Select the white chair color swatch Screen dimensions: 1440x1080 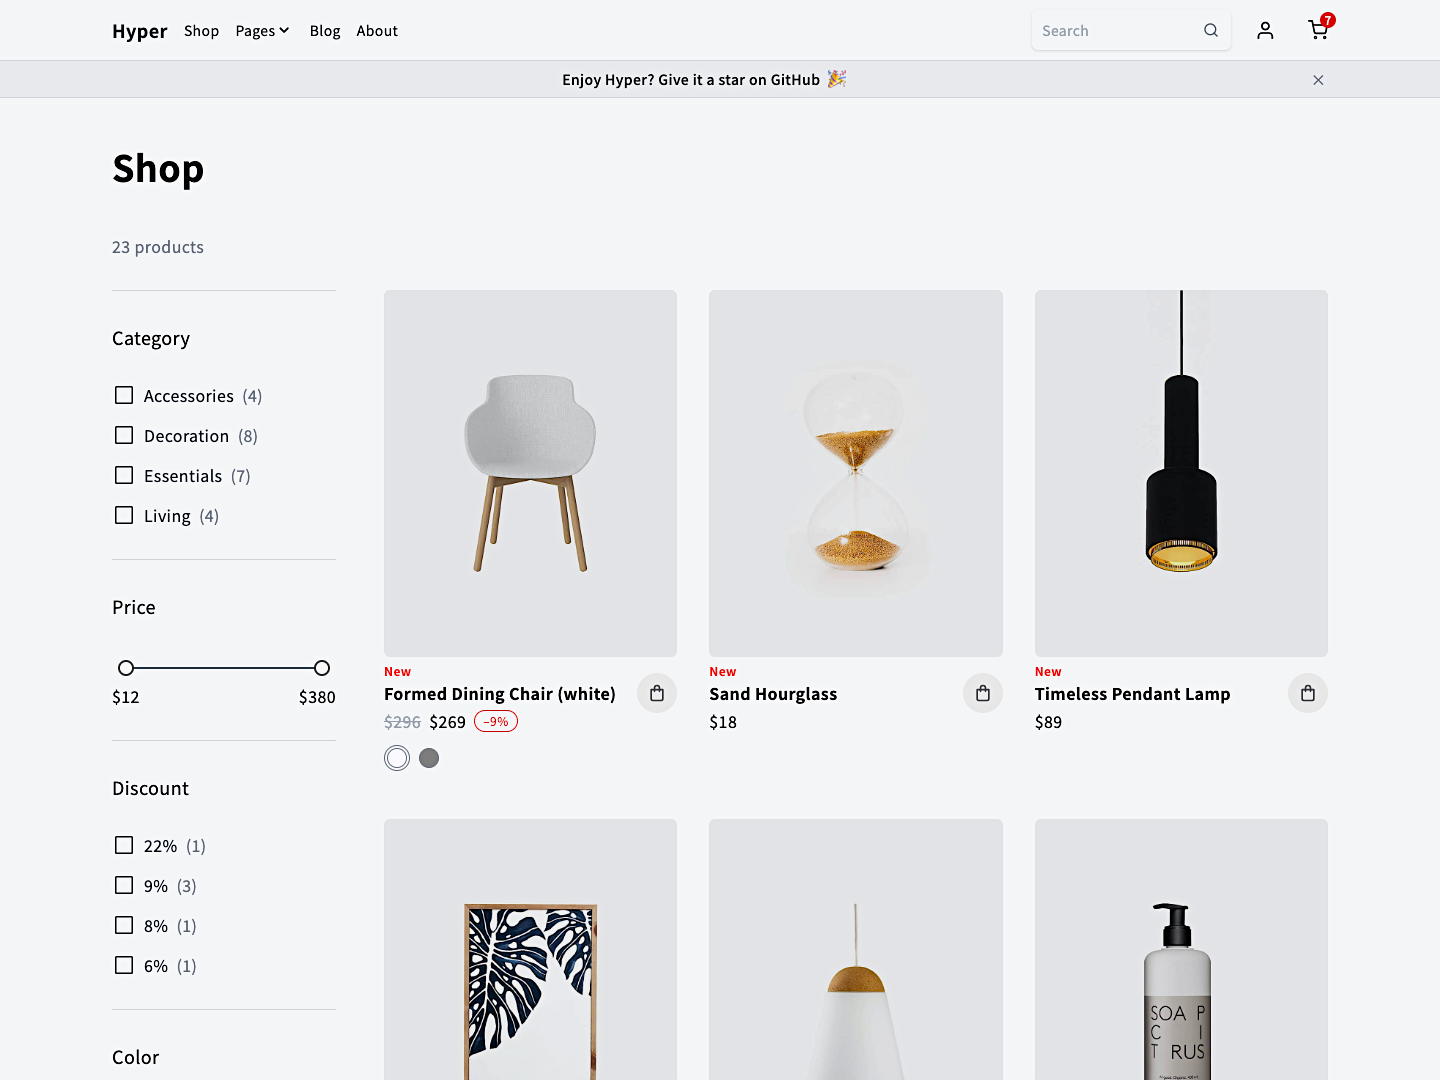397,758
